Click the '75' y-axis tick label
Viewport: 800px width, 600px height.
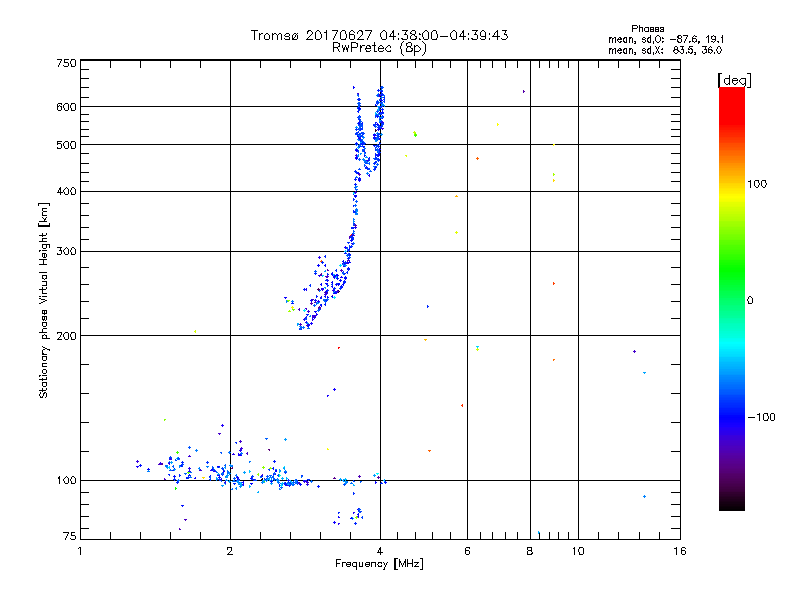(70, 536)
